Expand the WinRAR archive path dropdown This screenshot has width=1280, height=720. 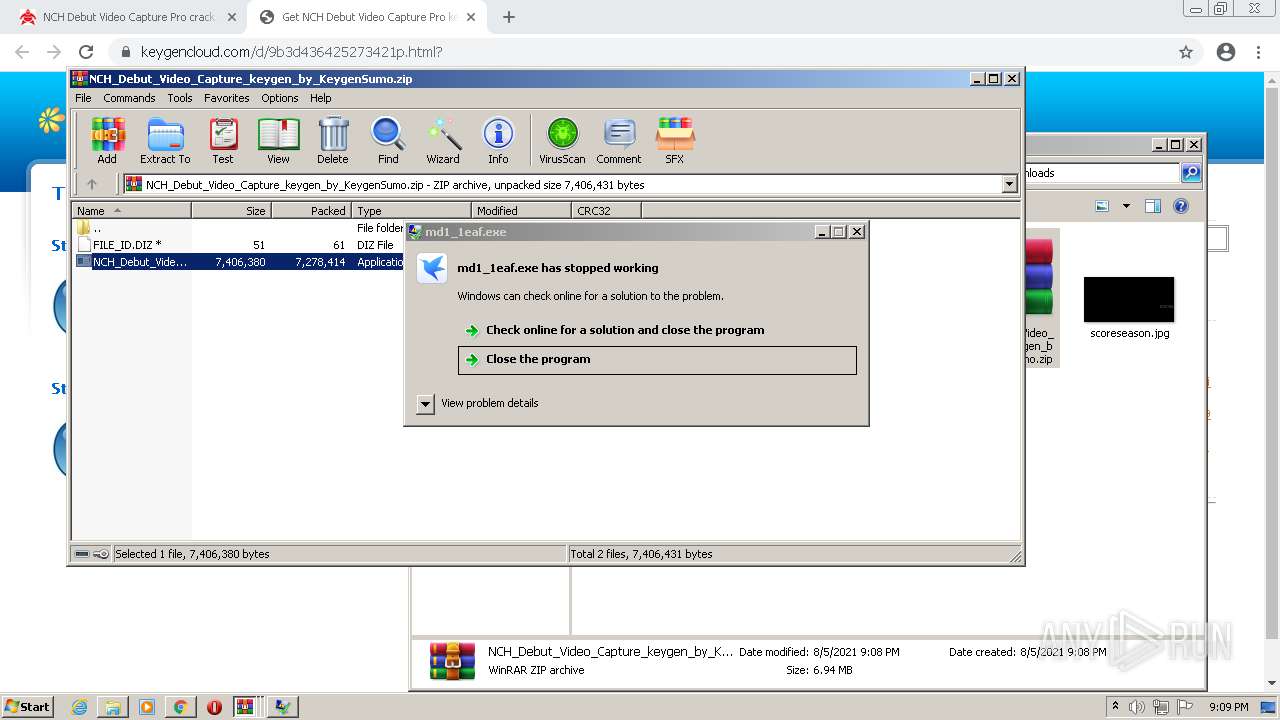pyautogui.click(x=1009, y=184)
